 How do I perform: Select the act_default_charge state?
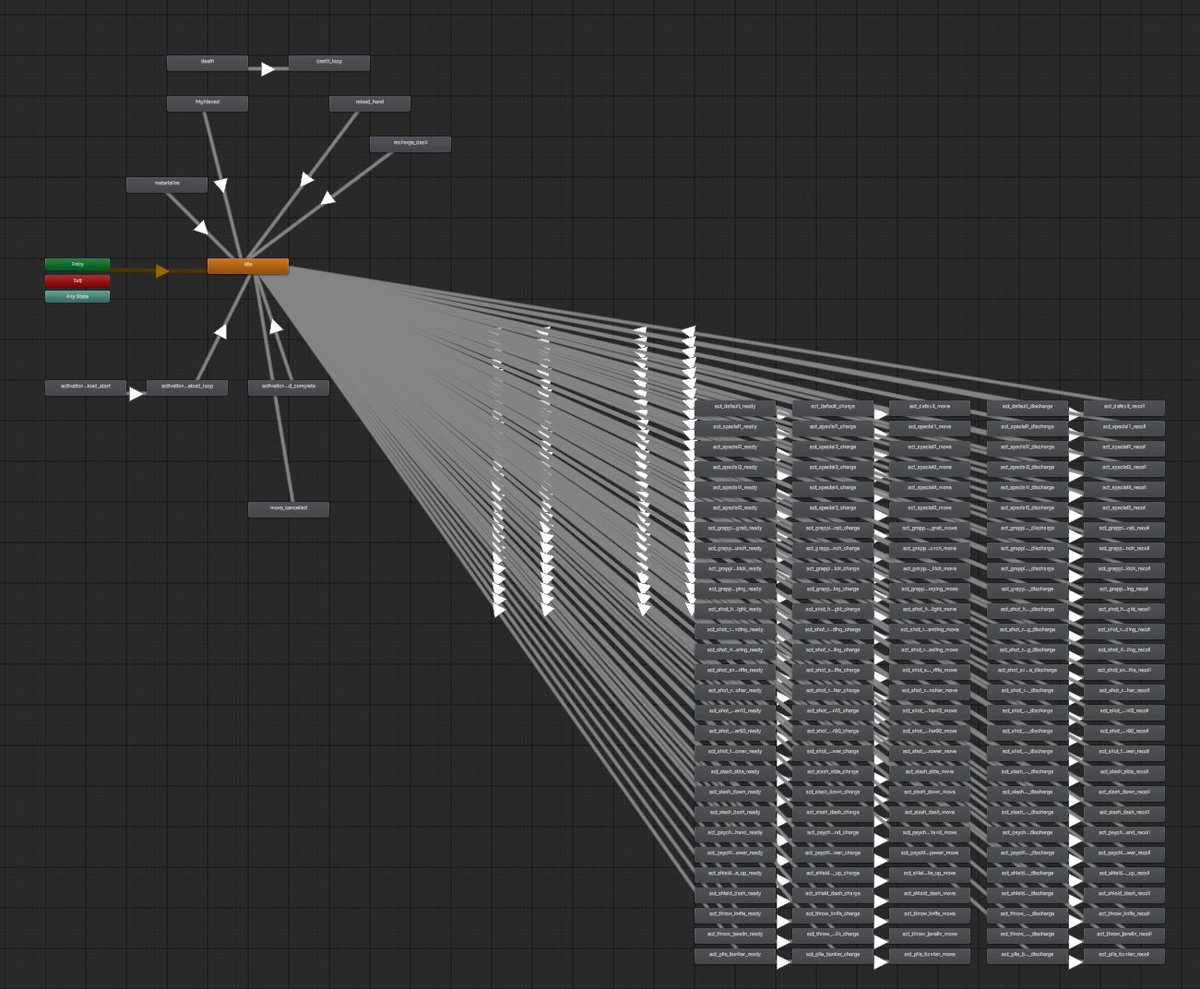pyautogui.click(x=833, y=408)
